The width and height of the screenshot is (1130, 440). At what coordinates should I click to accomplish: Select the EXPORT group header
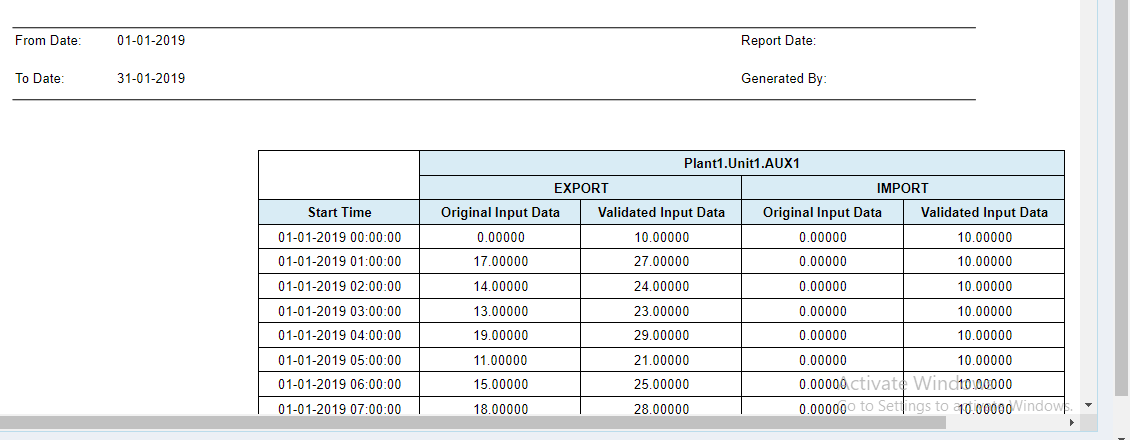[x=581, y=188]
